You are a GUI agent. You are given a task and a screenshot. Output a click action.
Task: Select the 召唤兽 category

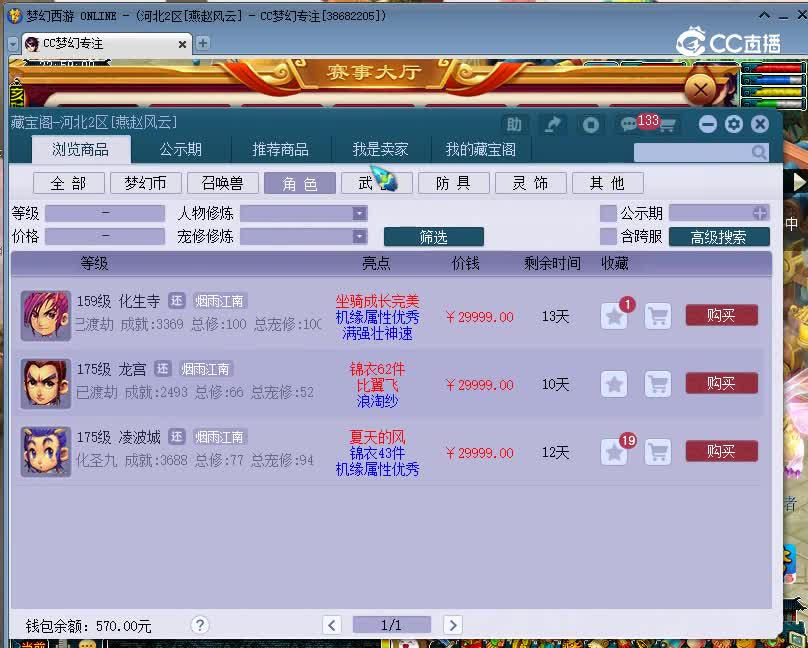click(x=223, y=183)
